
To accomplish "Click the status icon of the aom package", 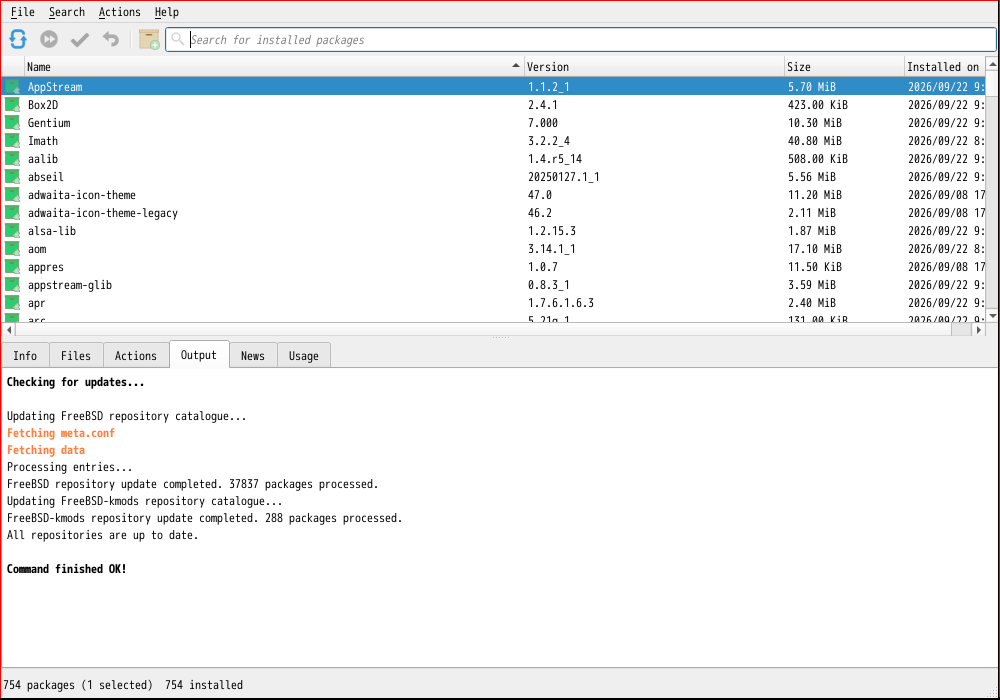I will 12,249.
